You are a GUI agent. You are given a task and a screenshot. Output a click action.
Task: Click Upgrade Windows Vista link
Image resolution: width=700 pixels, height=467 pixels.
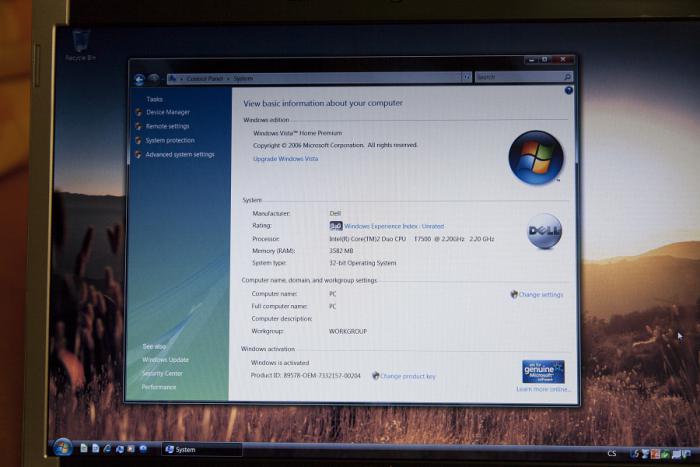click(285, 159)
